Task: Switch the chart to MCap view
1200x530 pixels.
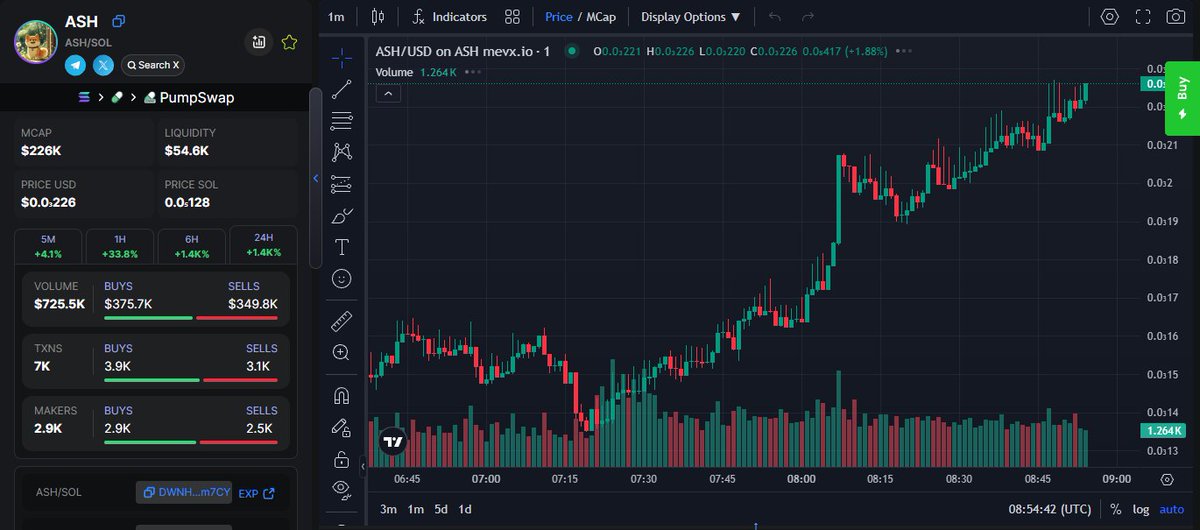Action: [601, 17]
